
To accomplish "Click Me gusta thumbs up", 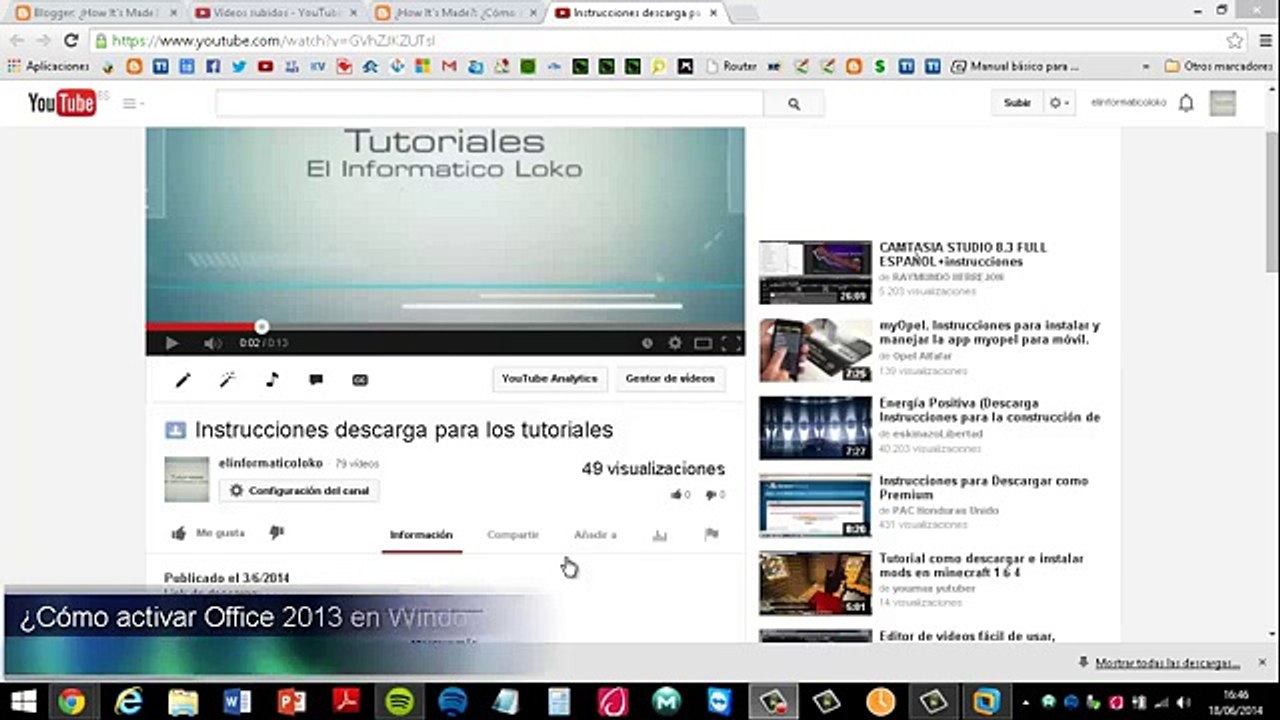I will tap(208, 533).
